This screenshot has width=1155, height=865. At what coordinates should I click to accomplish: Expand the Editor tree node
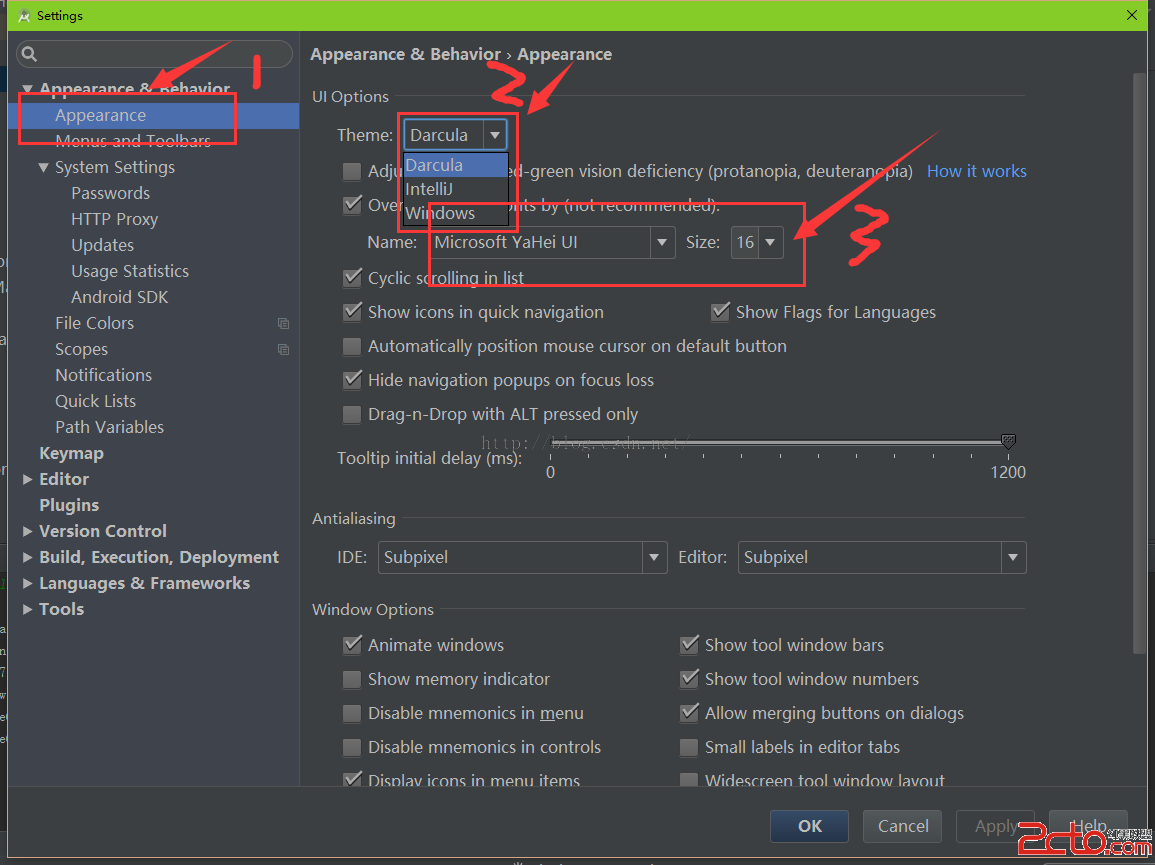[27, 479]
